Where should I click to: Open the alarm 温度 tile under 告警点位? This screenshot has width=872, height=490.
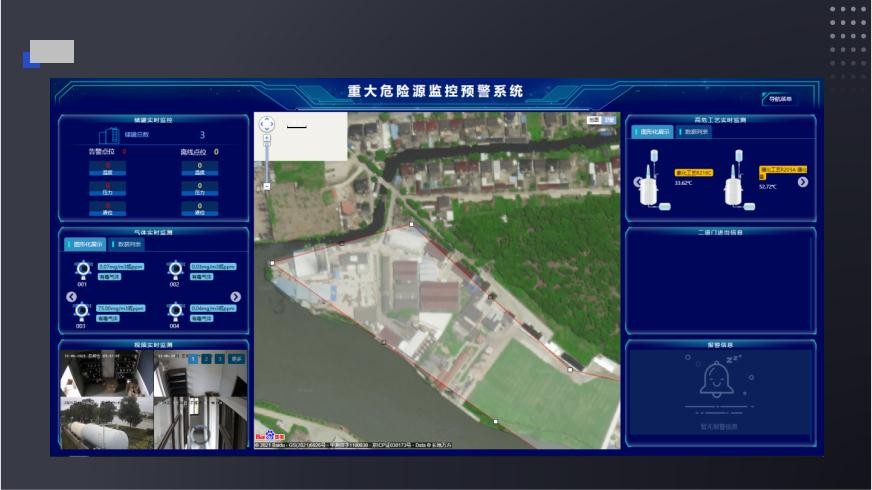tap(107, 169)
